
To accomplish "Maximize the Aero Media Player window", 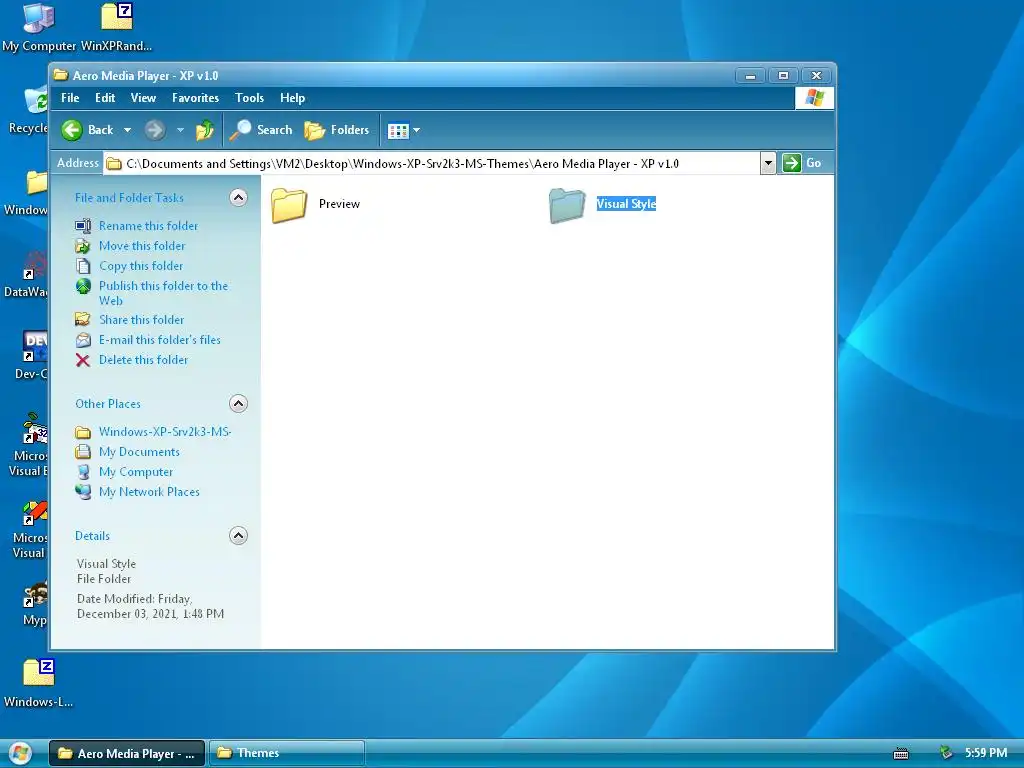I will [783, 76].
